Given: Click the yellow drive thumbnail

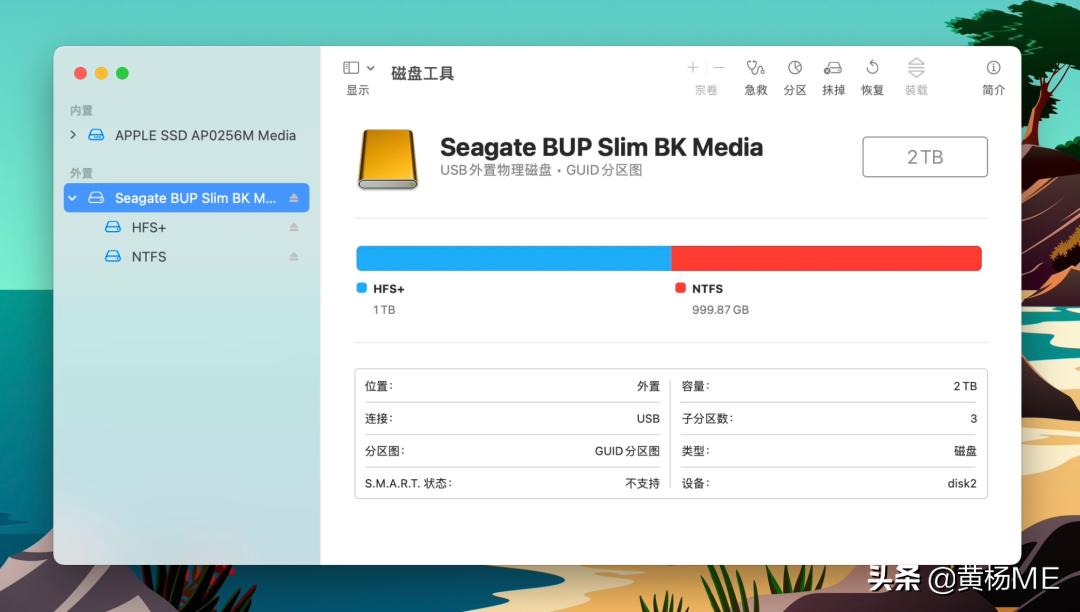Looking at the screenshot, I should (387, 158).
